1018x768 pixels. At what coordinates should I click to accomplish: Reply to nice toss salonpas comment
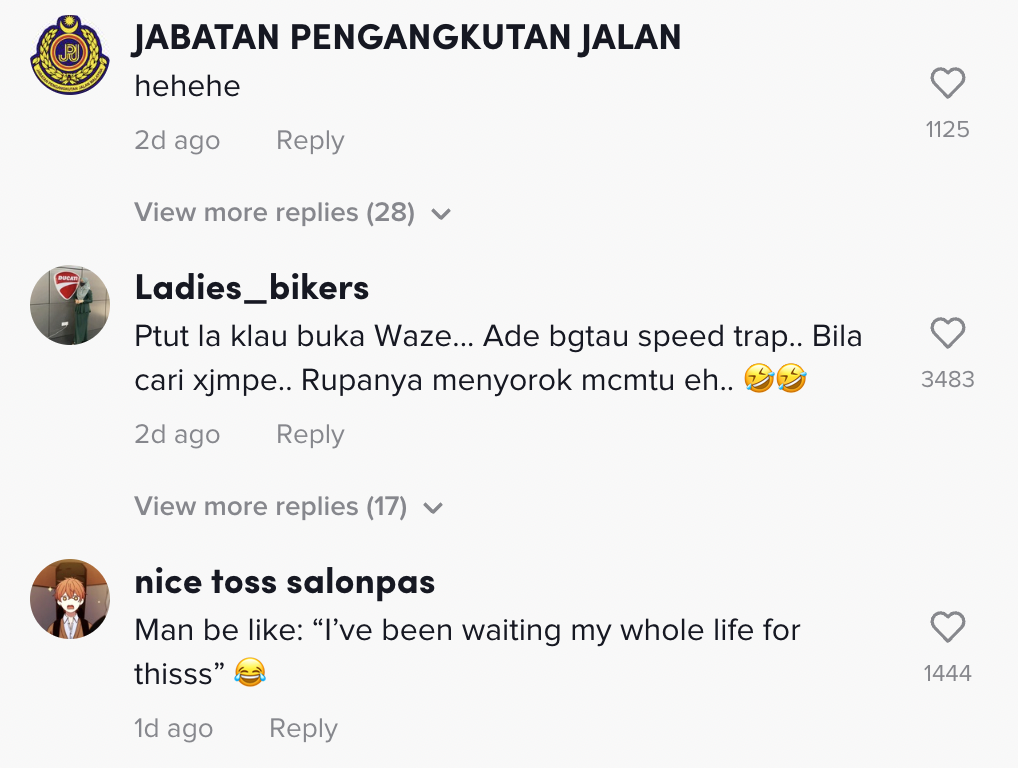pyautogui.click(x=303, y=729)
